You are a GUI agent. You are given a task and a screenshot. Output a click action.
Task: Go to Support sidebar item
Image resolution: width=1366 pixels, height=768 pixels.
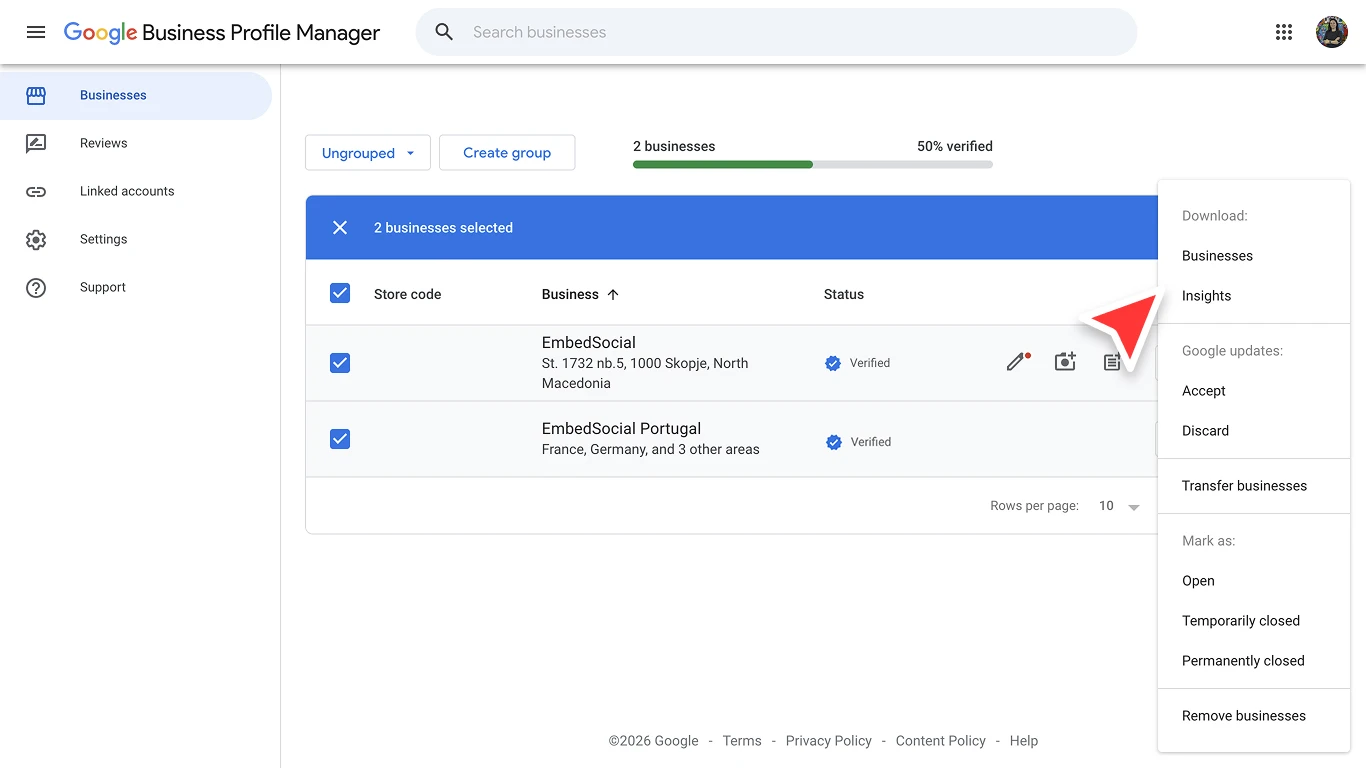(x=136, y=288)
